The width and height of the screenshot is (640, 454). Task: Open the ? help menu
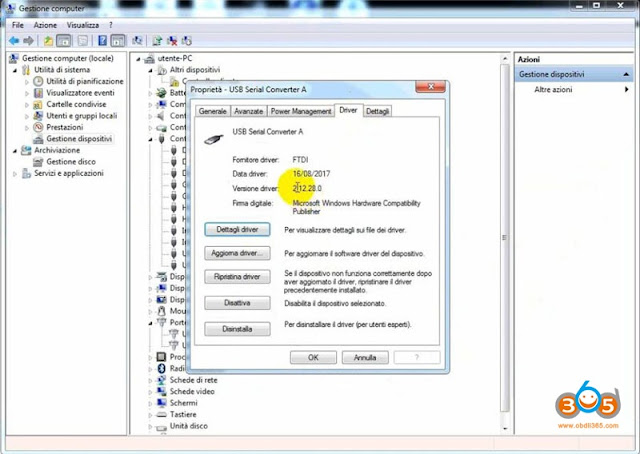coord(111,25)
